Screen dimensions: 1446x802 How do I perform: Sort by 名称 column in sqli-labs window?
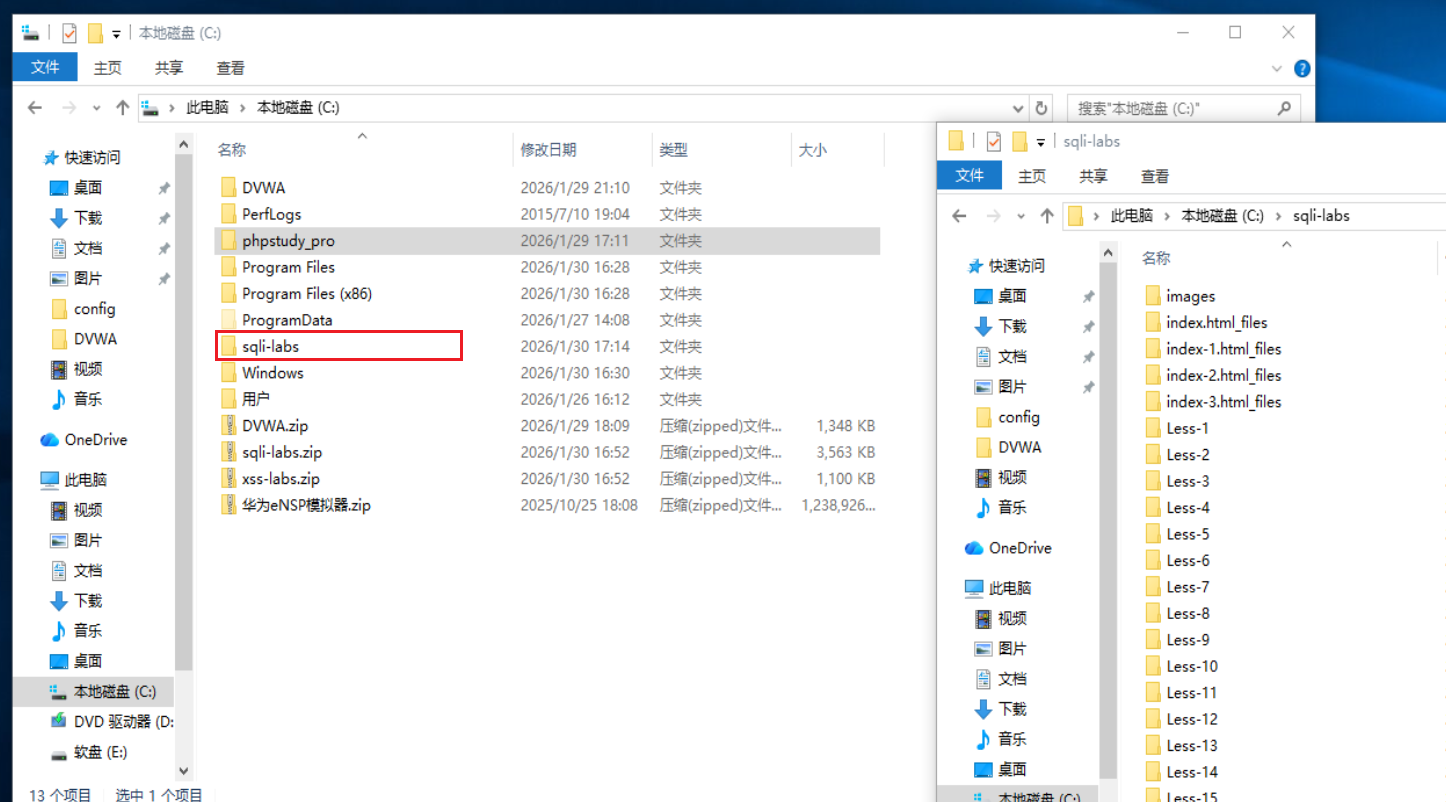pyautogui.click(x=1156, y=258)
